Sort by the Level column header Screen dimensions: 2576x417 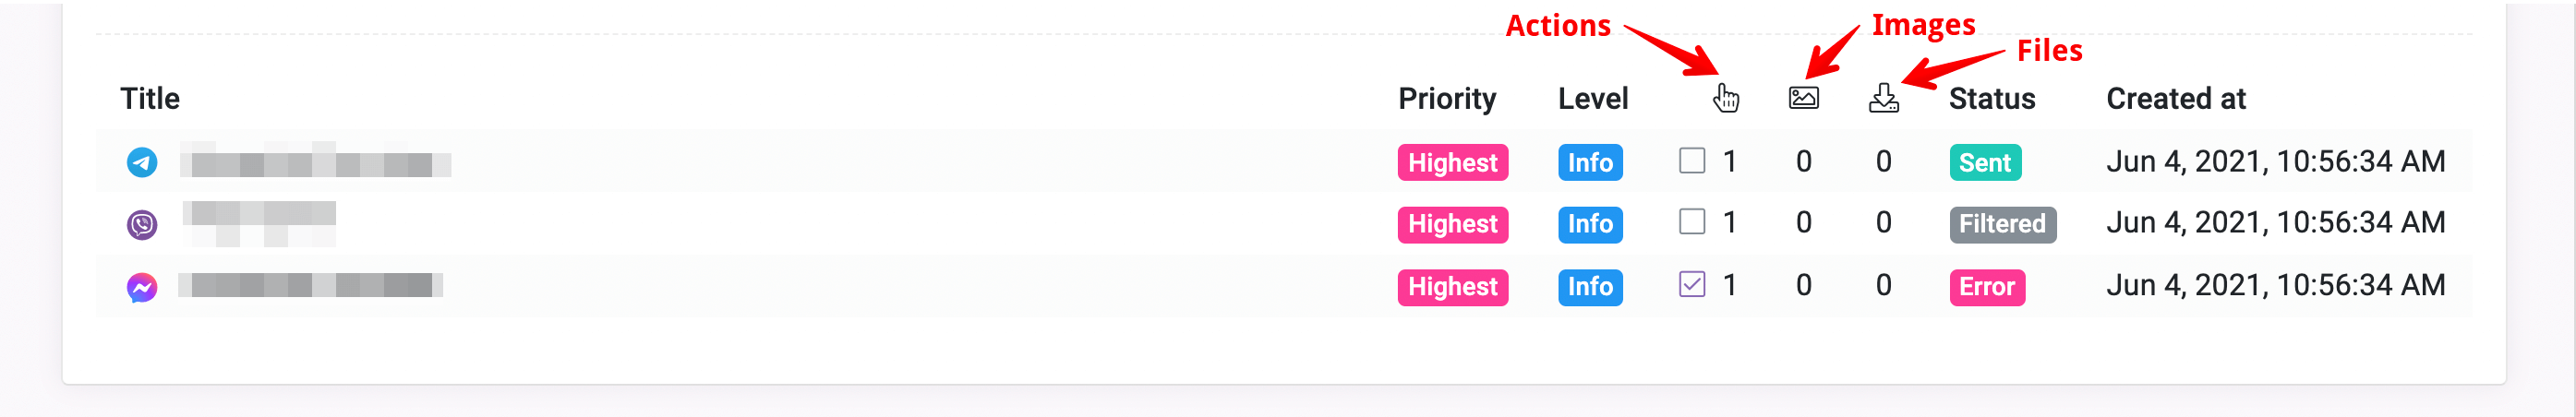point(1593,99)
